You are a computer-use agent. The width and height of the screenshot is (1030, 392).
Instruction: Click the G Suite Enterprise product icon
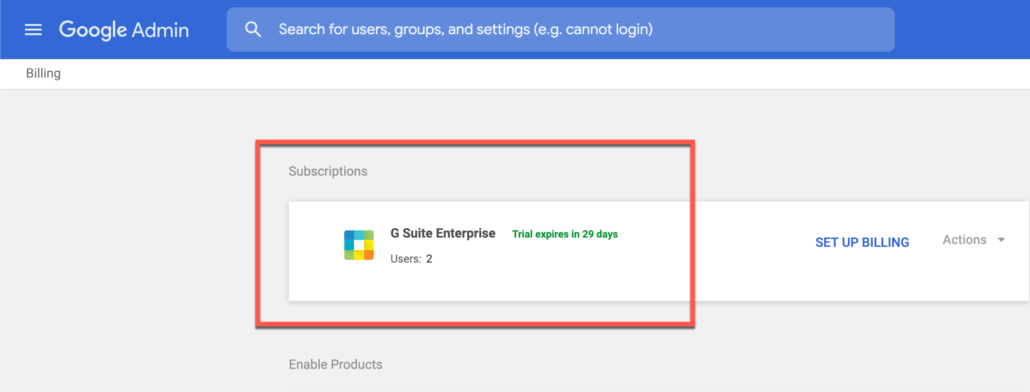[359, 245]
